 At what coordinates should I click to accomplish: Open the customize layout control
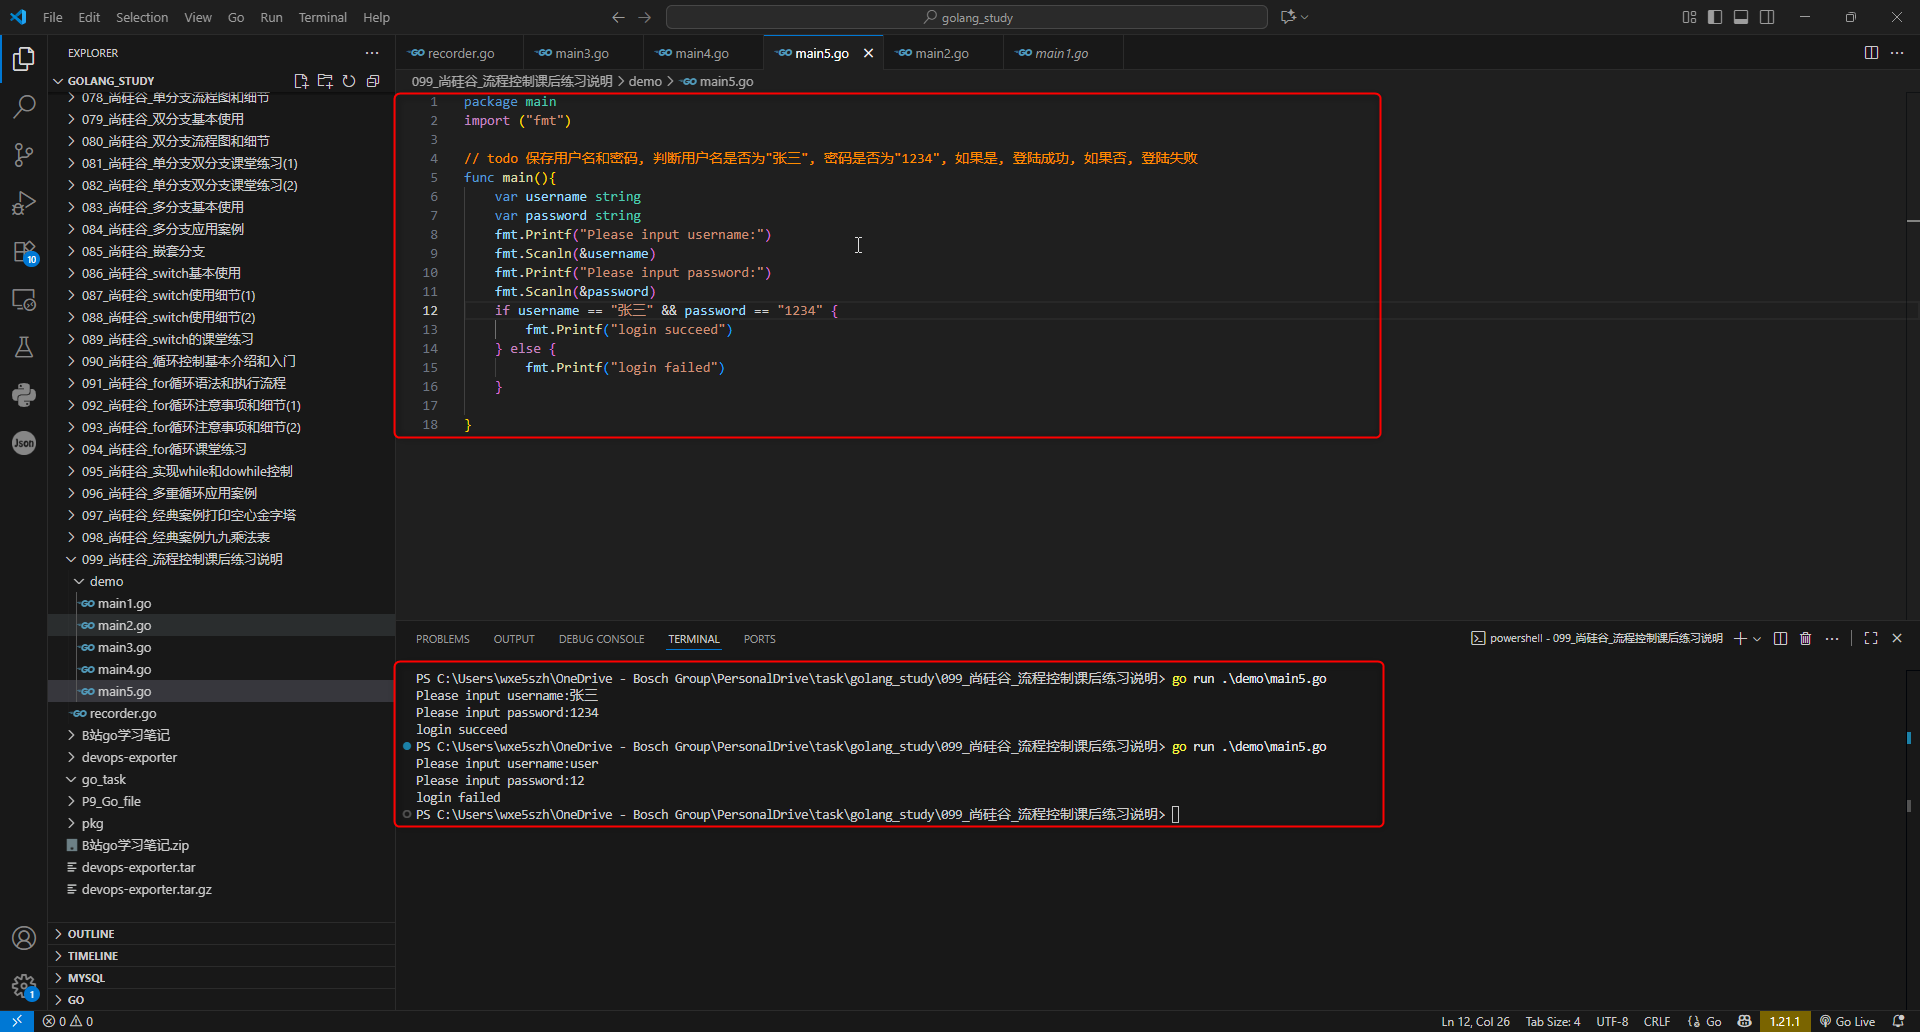(x=1689, y=17)
